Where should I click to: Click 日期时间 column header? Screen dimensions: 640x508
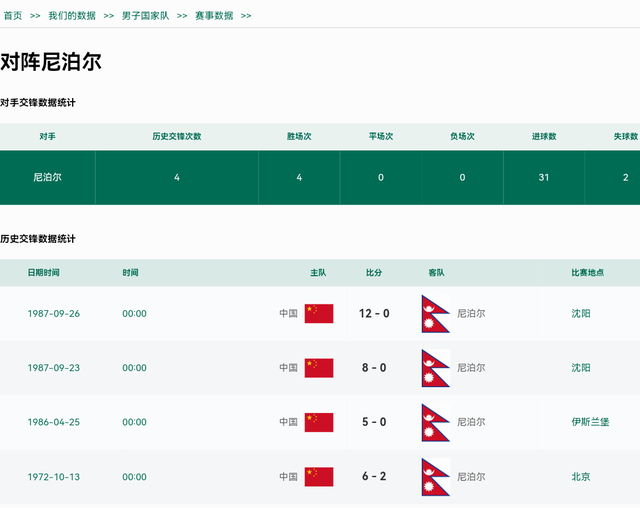tap(44, 273)
